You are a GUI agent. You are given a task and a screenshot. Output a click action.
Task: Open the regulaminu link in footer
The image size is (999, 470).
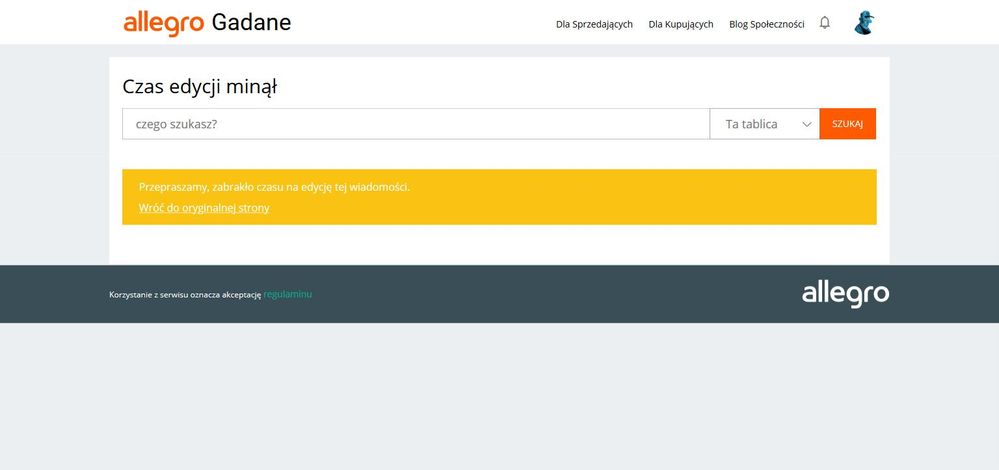pos(287,294)
